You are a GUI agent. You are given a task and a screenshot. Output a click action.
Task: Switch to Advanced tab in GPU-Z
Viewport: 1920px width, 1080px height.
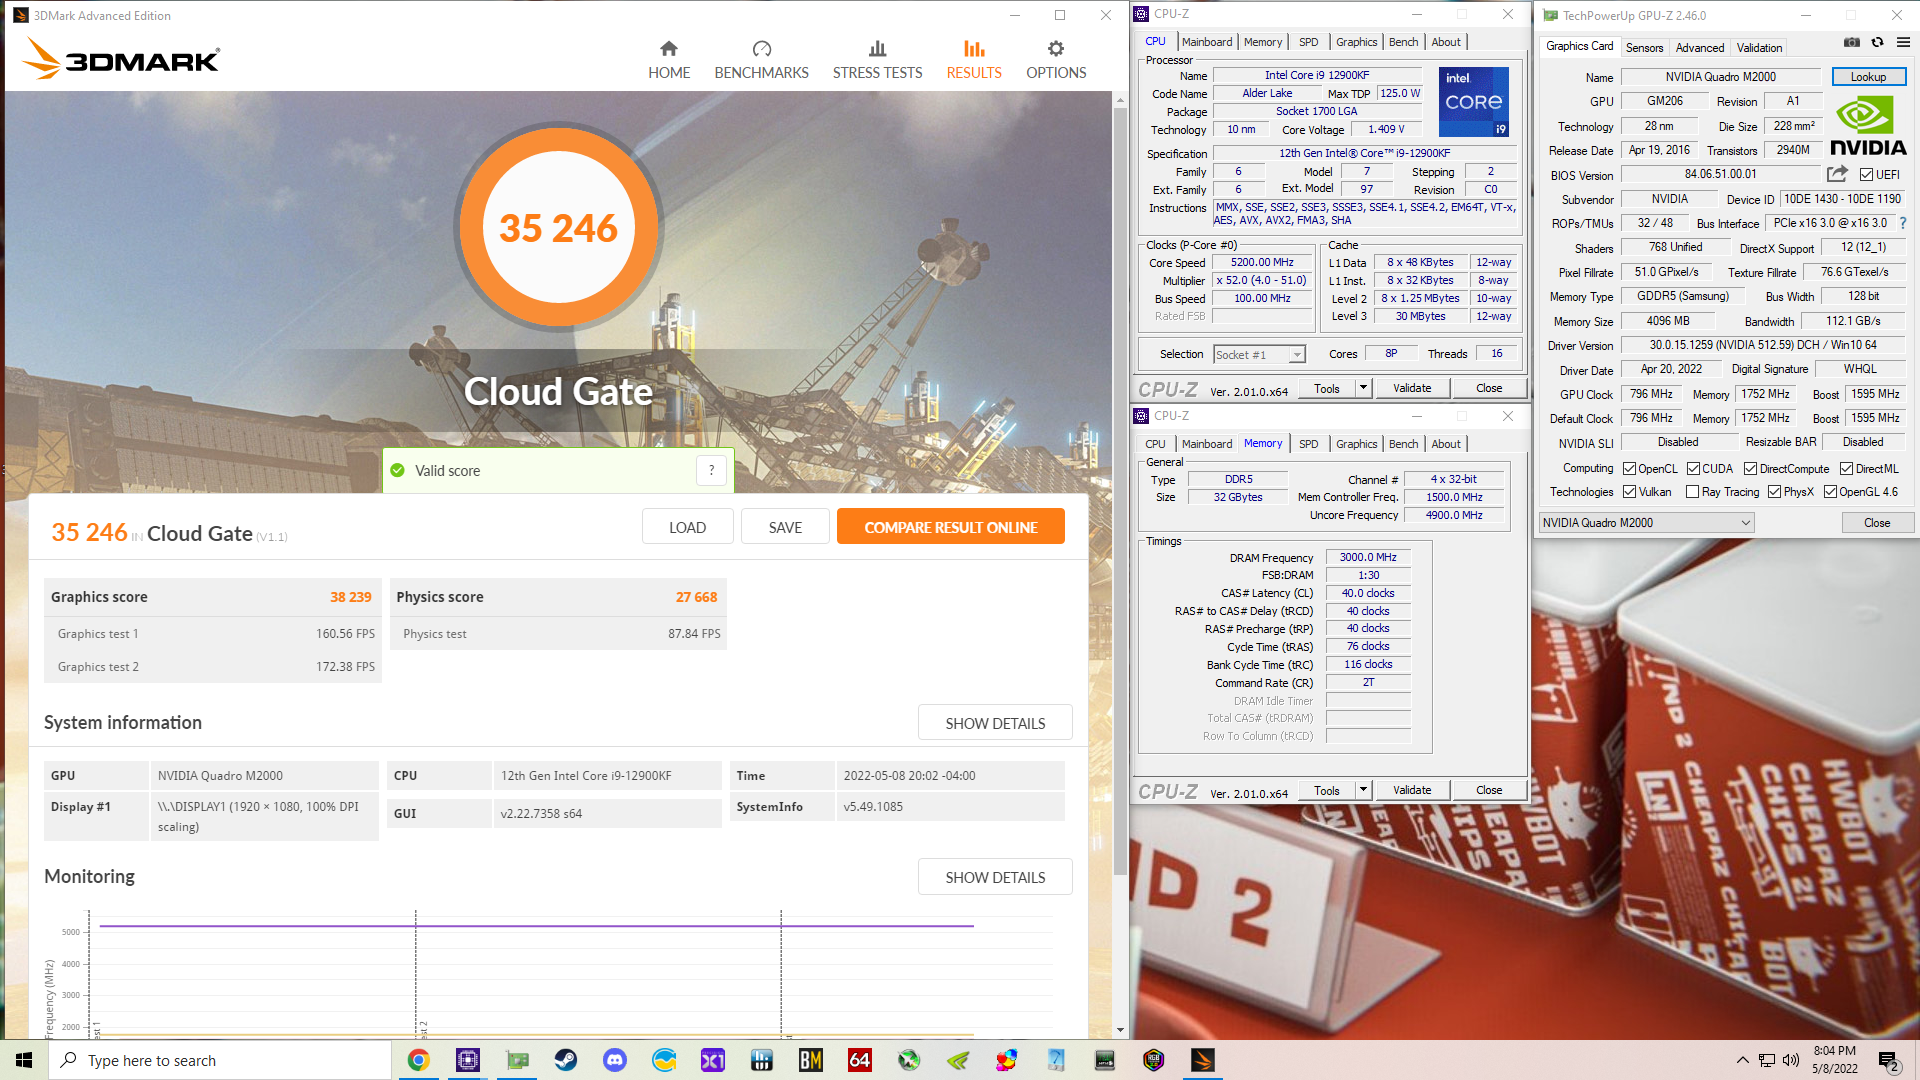tap(1700, 48)
